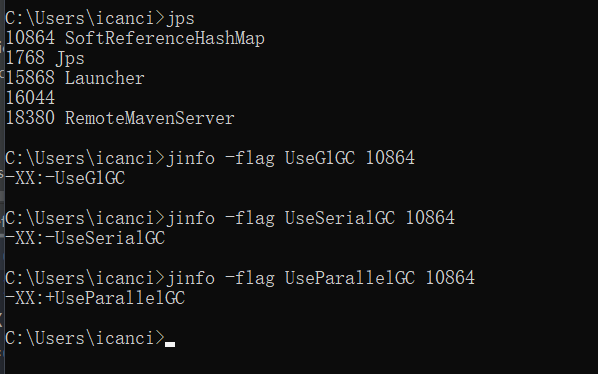Click the "jps" command text
Image resolution: width=598 pixels, height=374 pixels.
pos(180,19)
